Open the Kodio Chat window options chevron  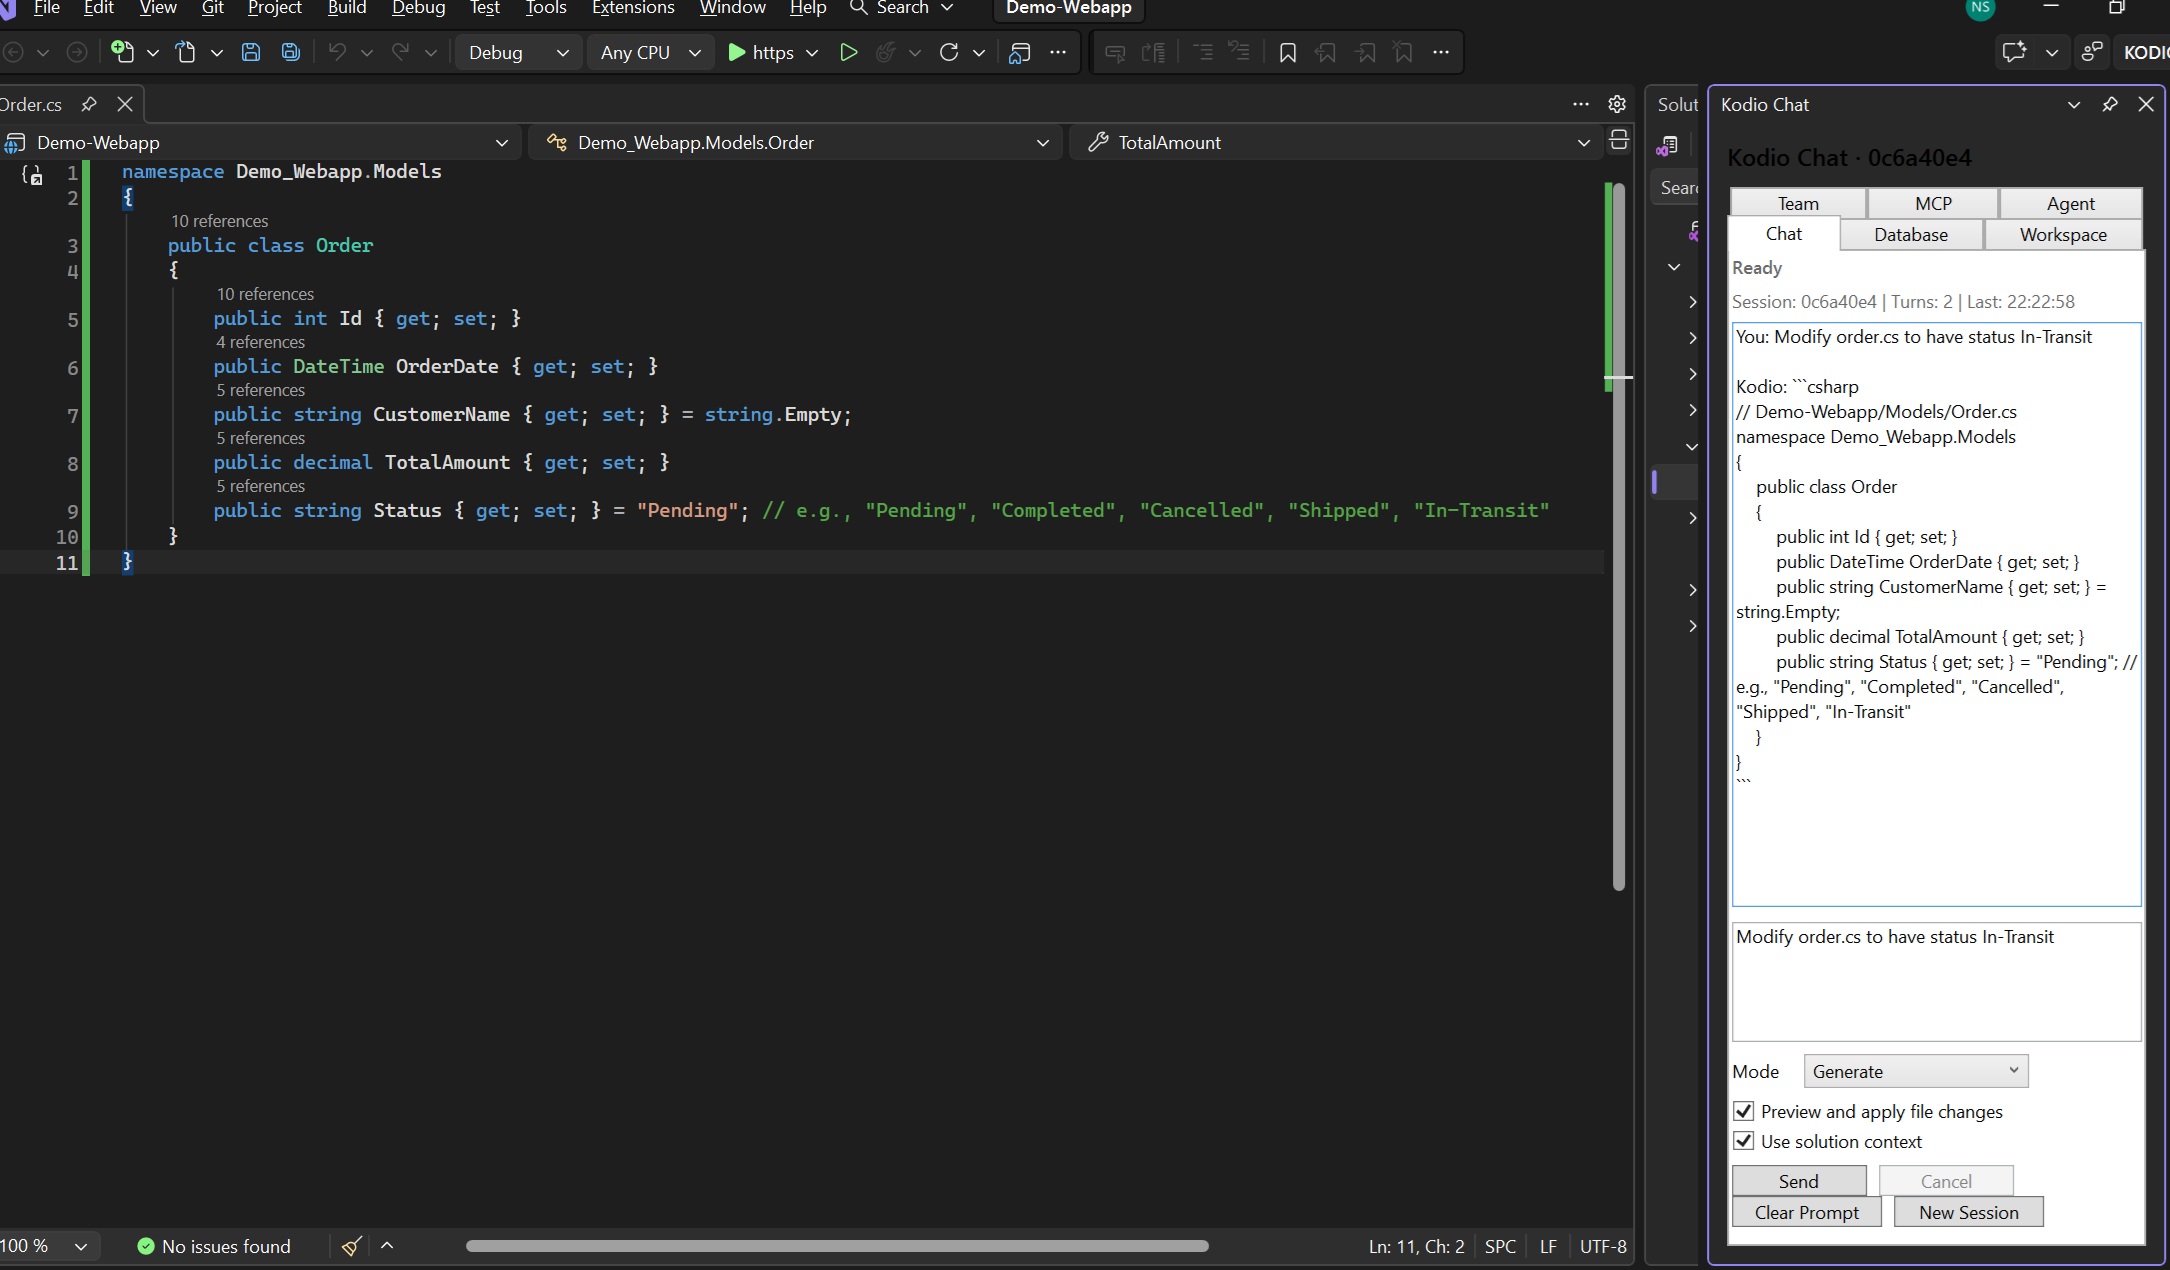tap(2074, 104)
